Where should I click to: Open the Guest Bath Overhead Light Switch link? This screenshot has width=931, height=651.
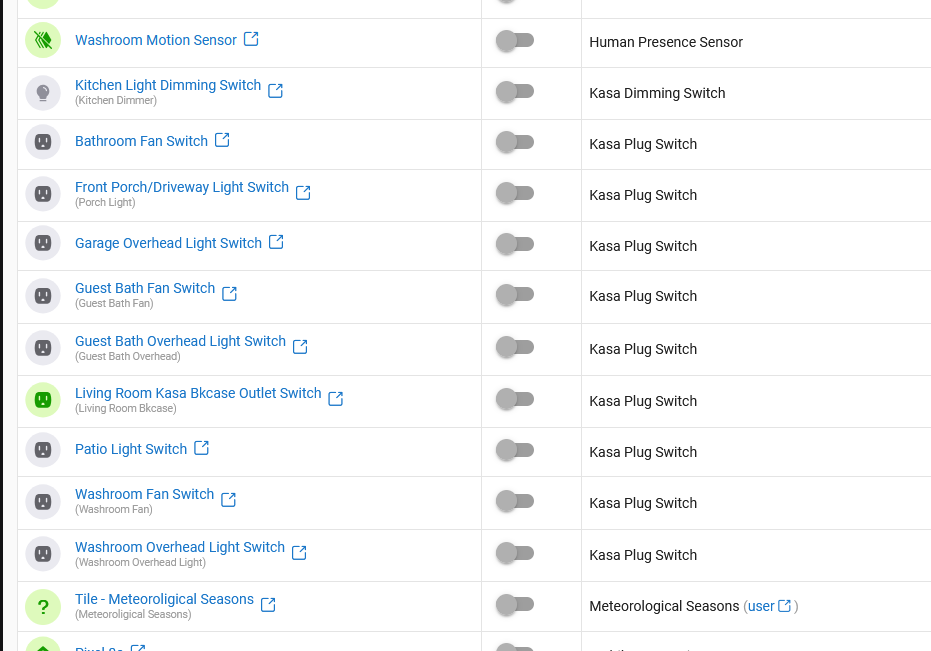(x=180, y=341)
